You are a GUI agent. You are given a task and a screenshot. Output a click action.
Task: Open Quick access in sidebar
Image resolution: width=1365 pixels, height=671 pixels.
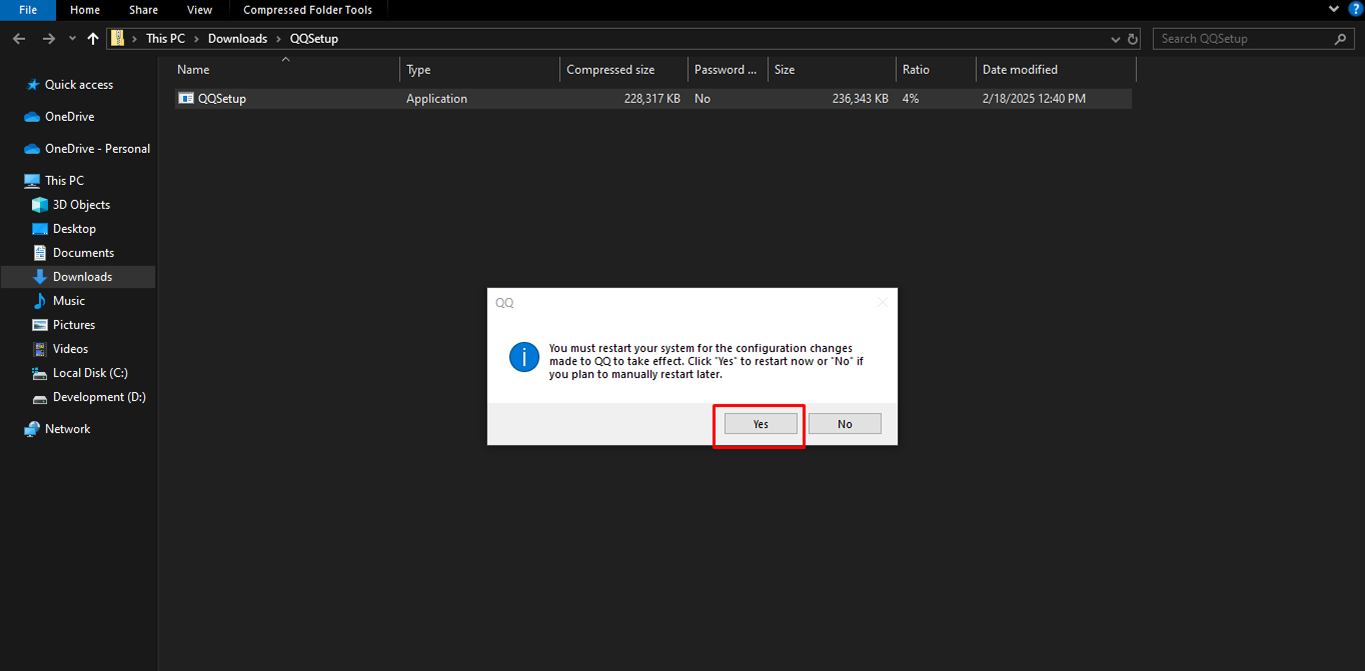click(x=79, y=85)
